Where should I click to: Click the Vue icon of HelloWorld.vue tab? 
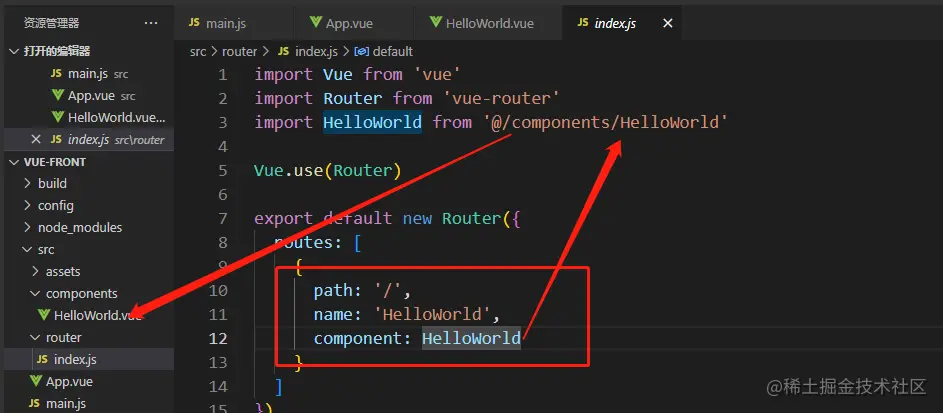[436, 23]
